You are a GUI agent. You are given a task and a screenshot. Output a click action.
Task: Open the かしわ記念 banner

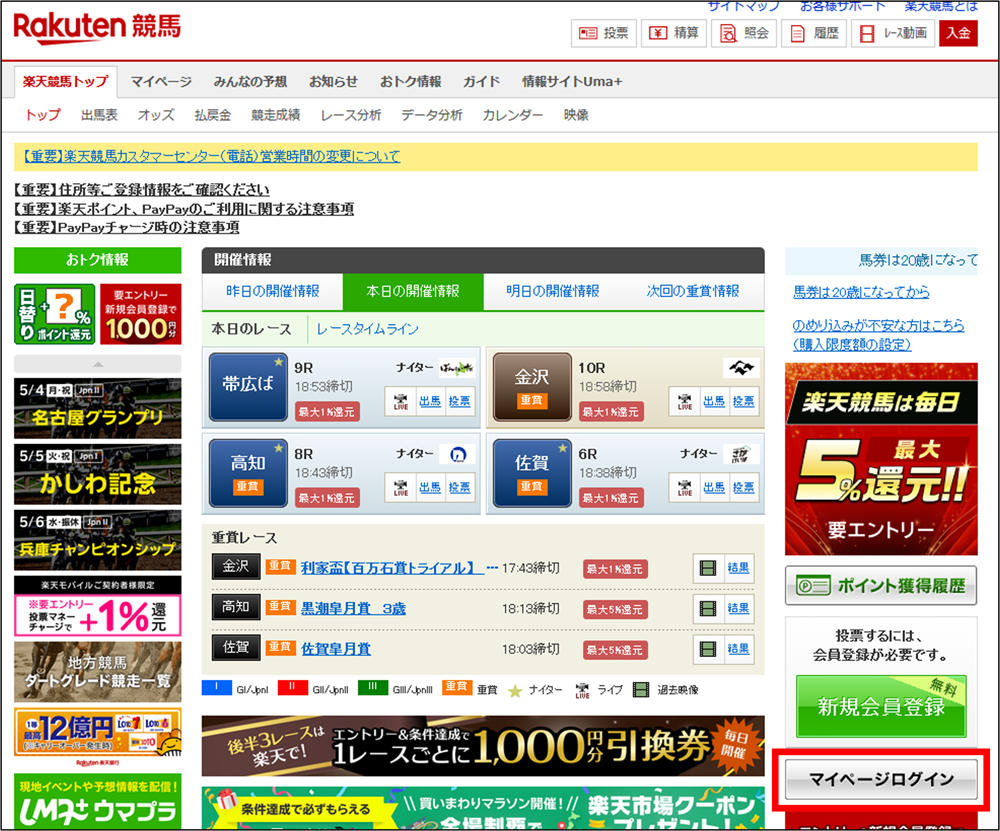coord(98,474)
